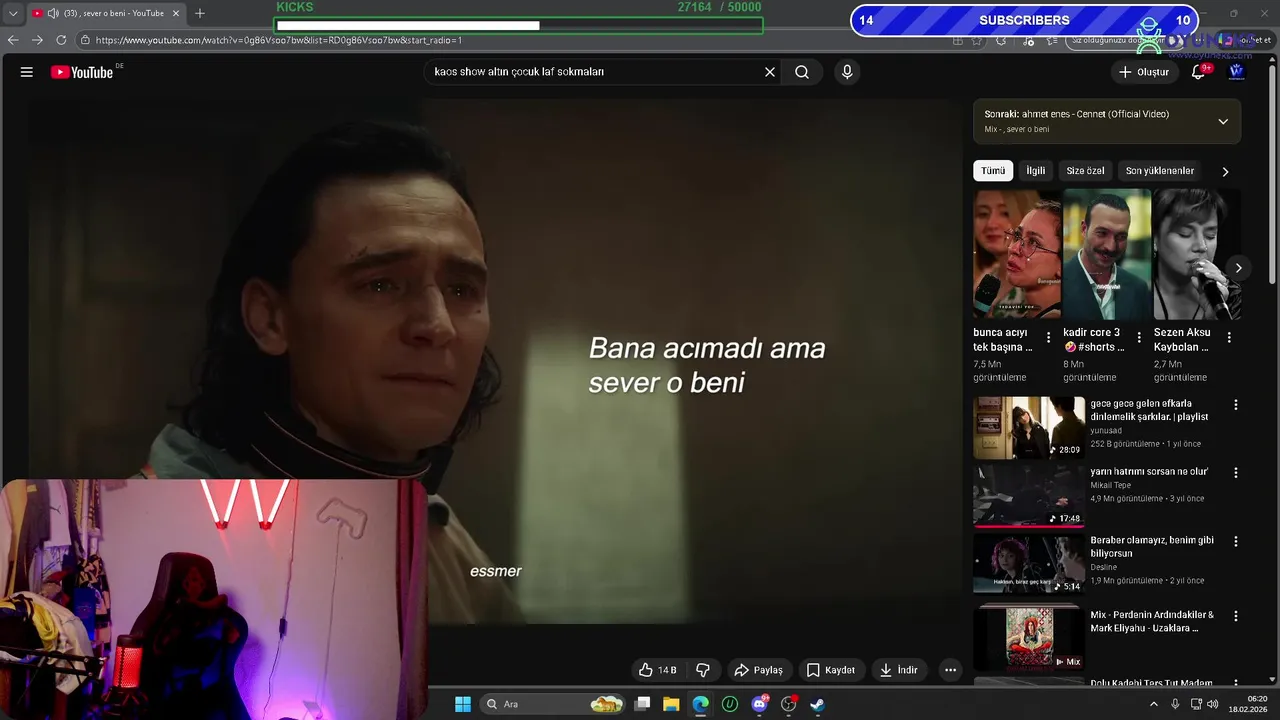This screenshot has height=720, width=1280.
Task: Open 'kadir core 3' short thumbnail
Action: click(x=1107, y=255)
